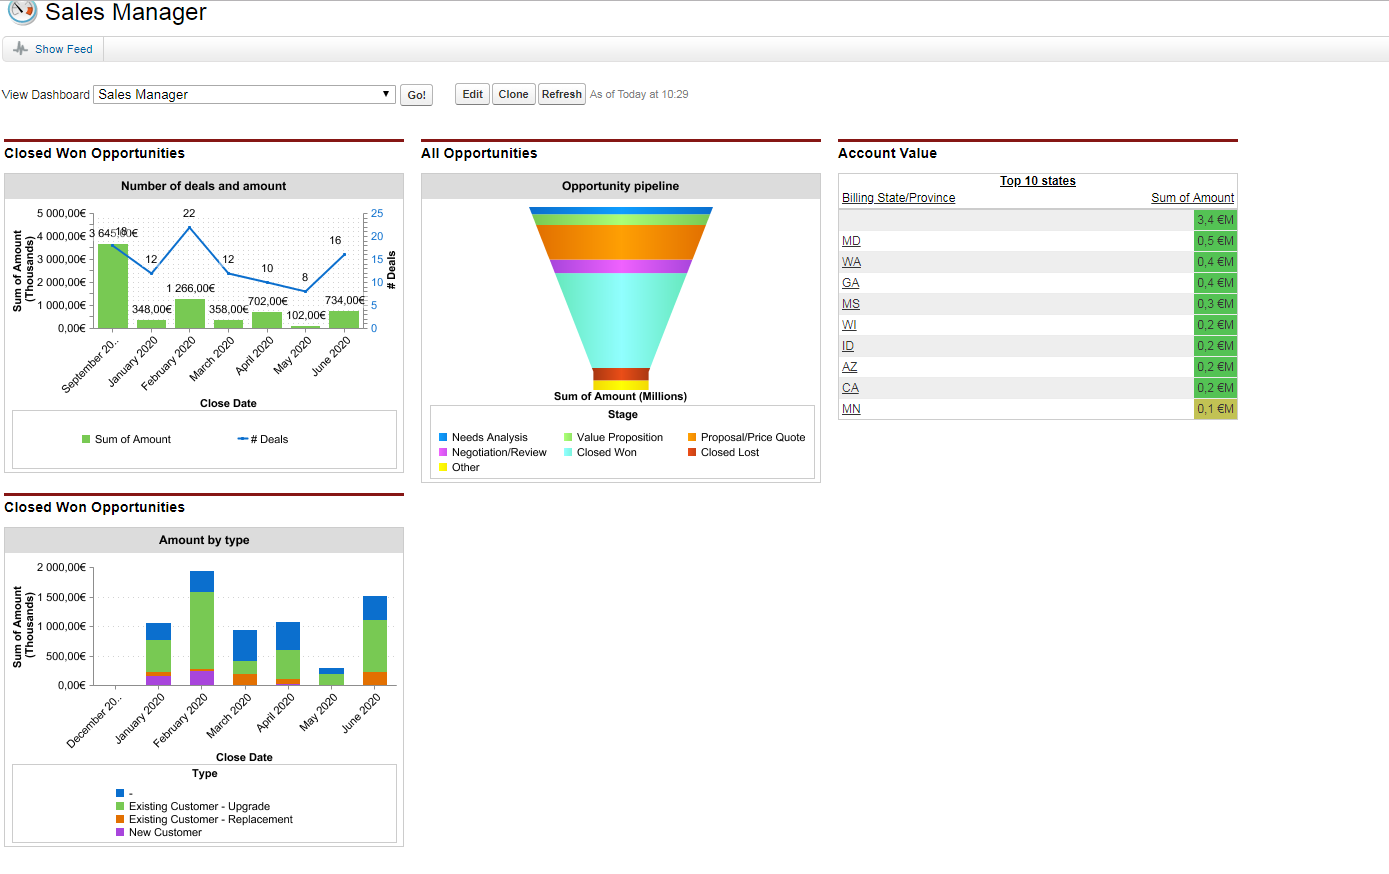
Task: Open the GA state link
Action: coord(850,283)
